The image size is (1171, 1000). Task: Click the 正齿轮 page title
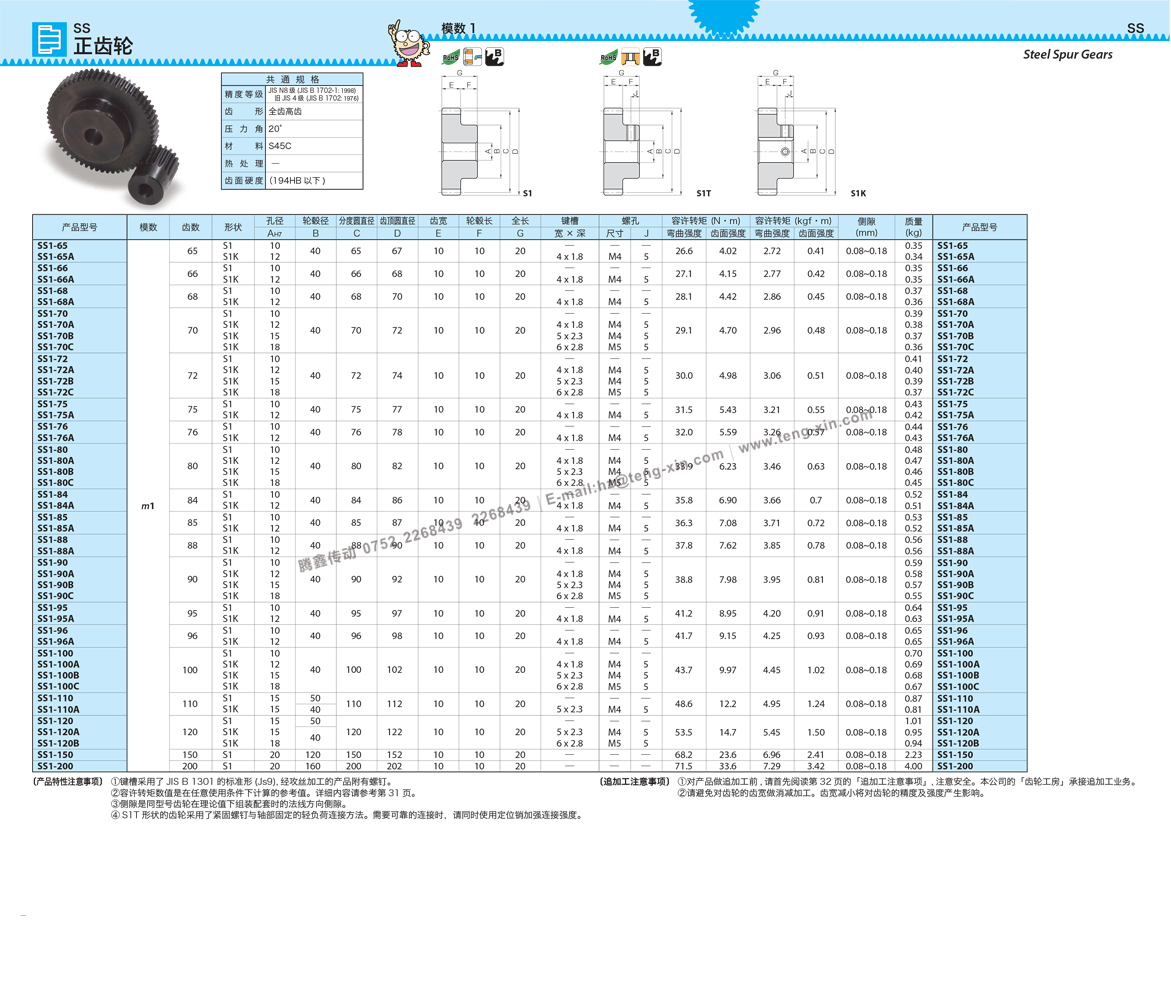tap(103, 46)
